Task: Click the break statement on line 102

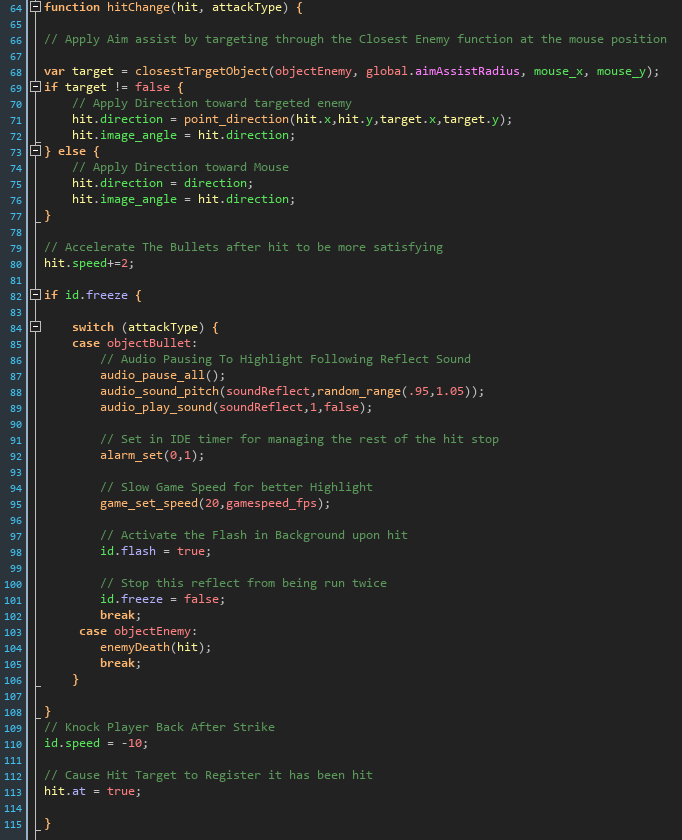Action: [x=121, y=615]
